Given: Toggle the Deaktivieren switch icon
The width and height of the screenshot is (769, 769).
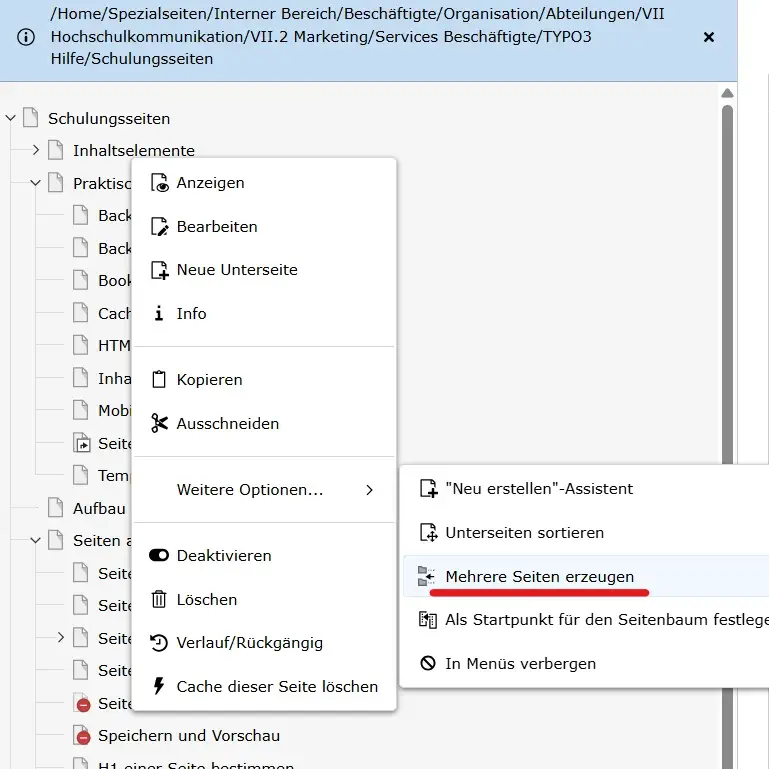Looking at the screenshot, I should tap(159, 556).
